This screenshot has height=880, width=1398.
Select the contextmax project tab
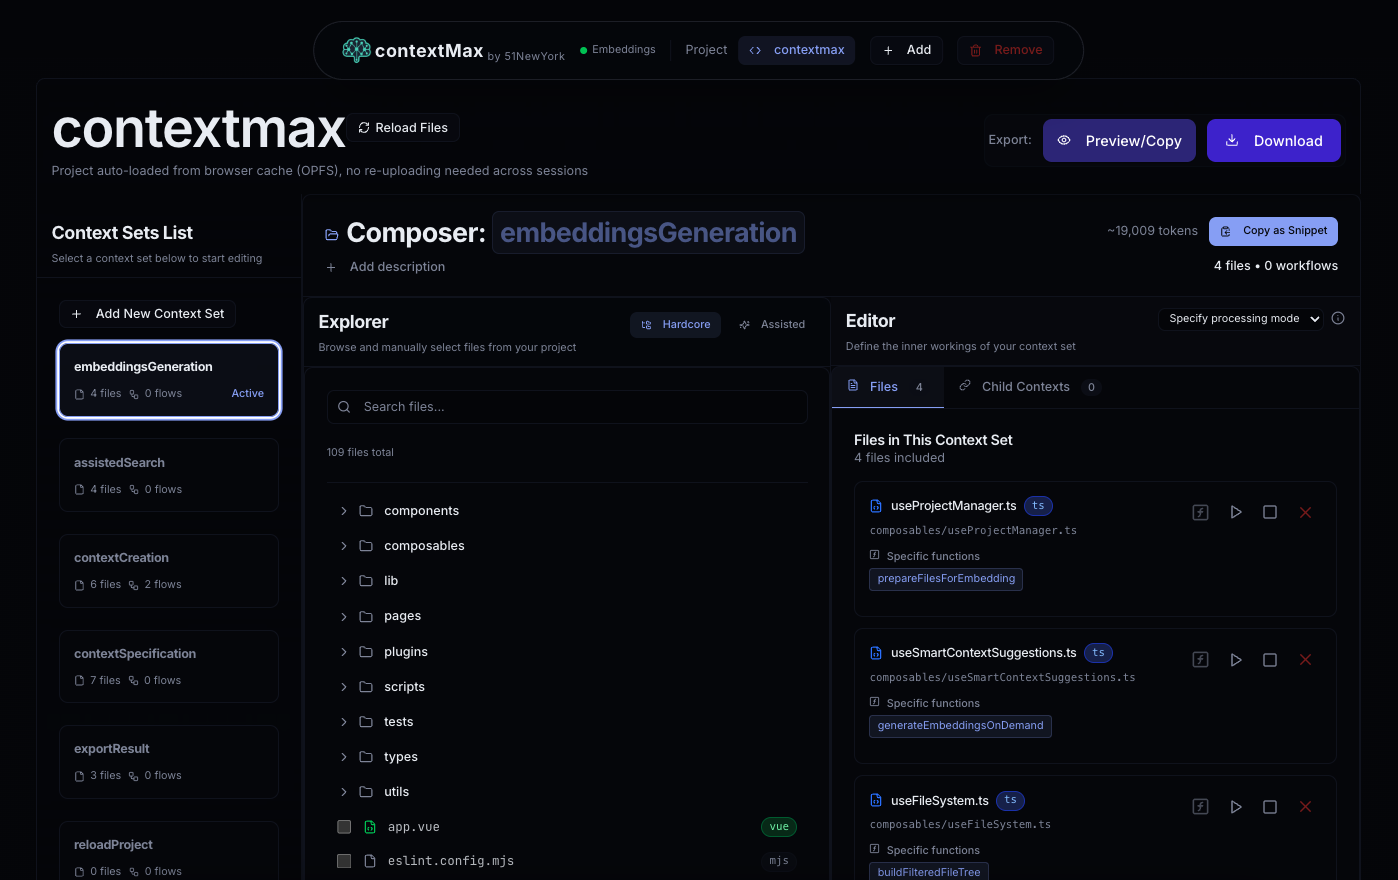[797, 50]
